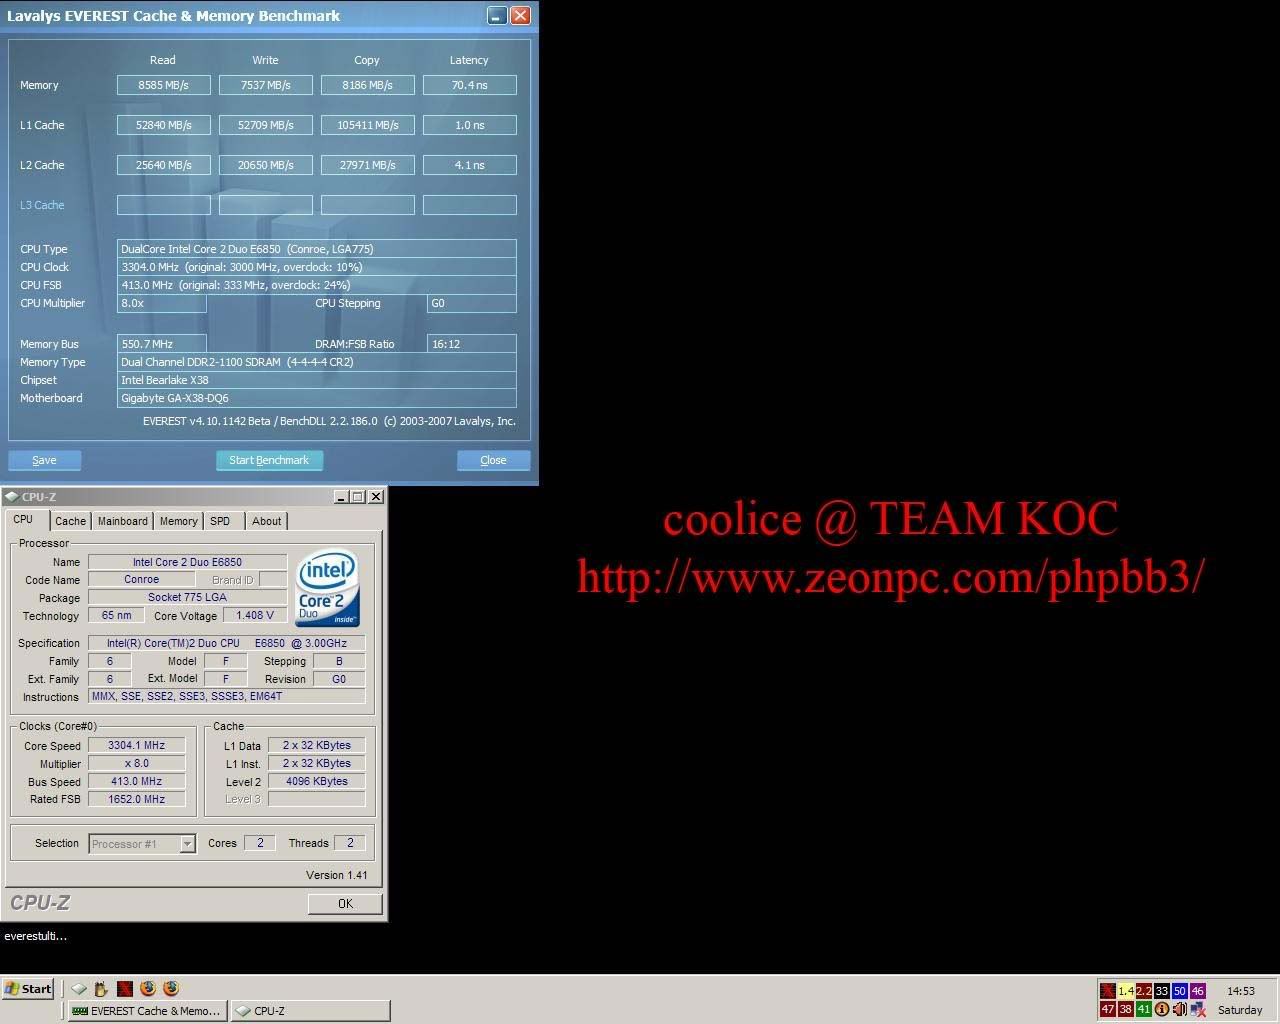Click the CPU-Z quick launch icon

click(x=79, y=989)
